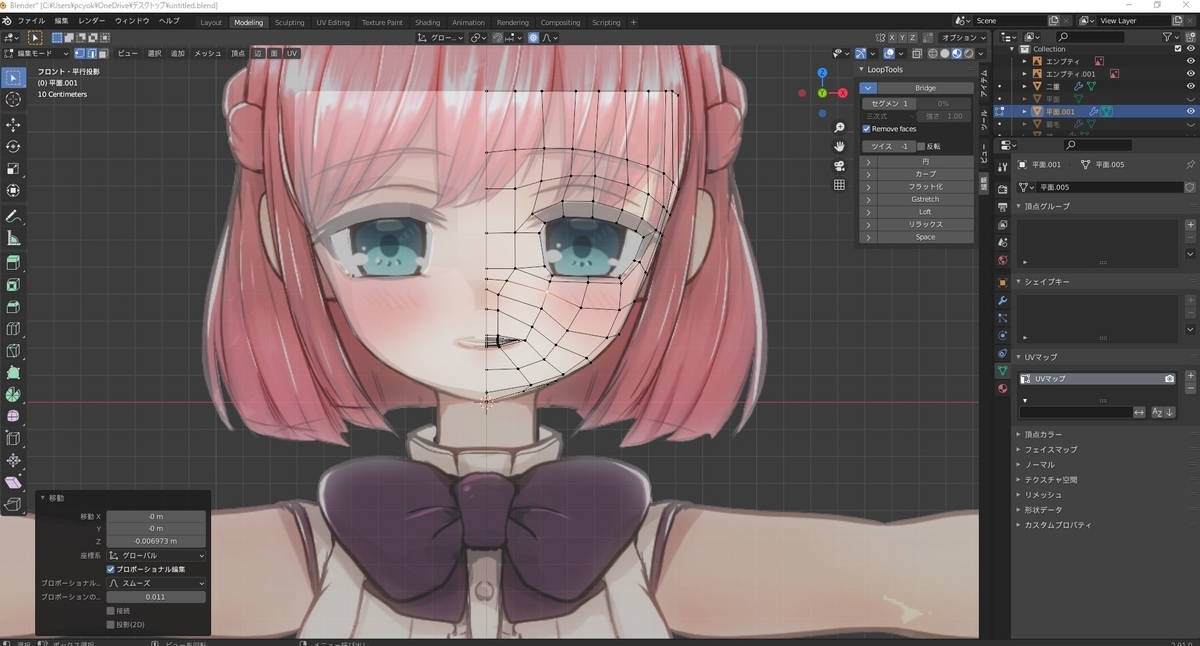The width and height of the screenshot is (1200, 646).
Task: Check the 投影(2D) checkbox
Action: [x=111, y=624]
